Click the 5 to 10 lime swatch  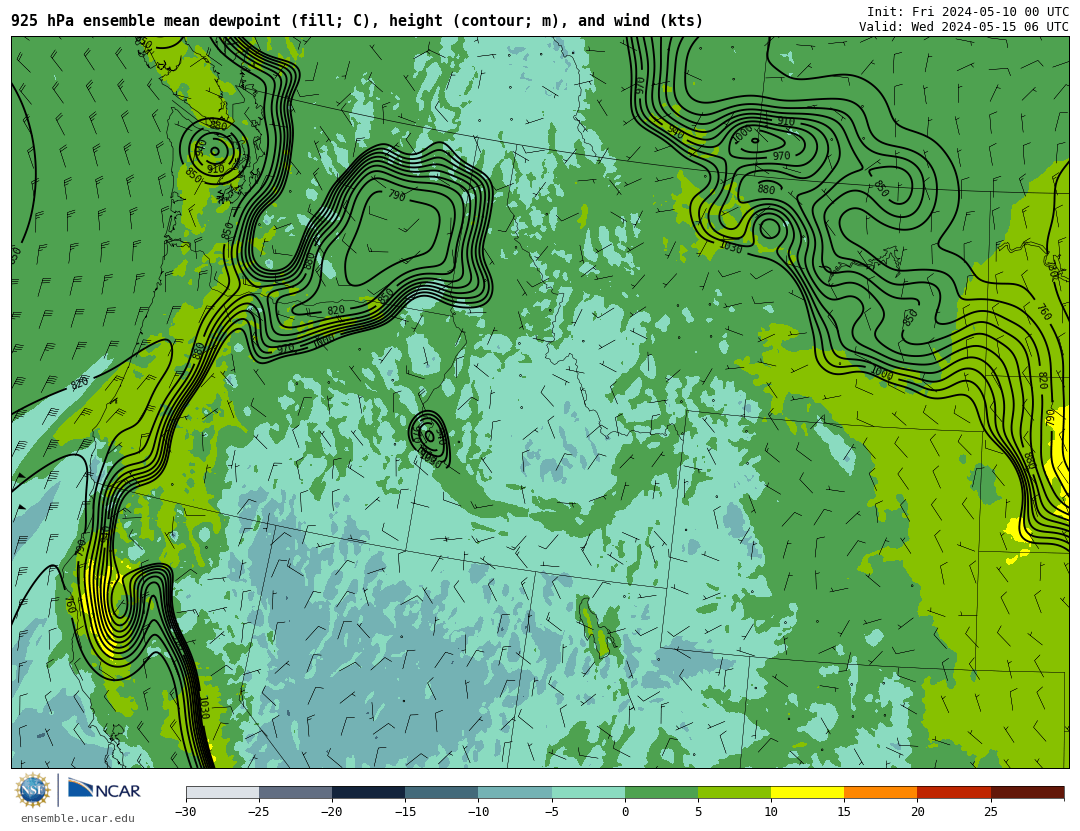pyautogui.click(x=734, y=792)
